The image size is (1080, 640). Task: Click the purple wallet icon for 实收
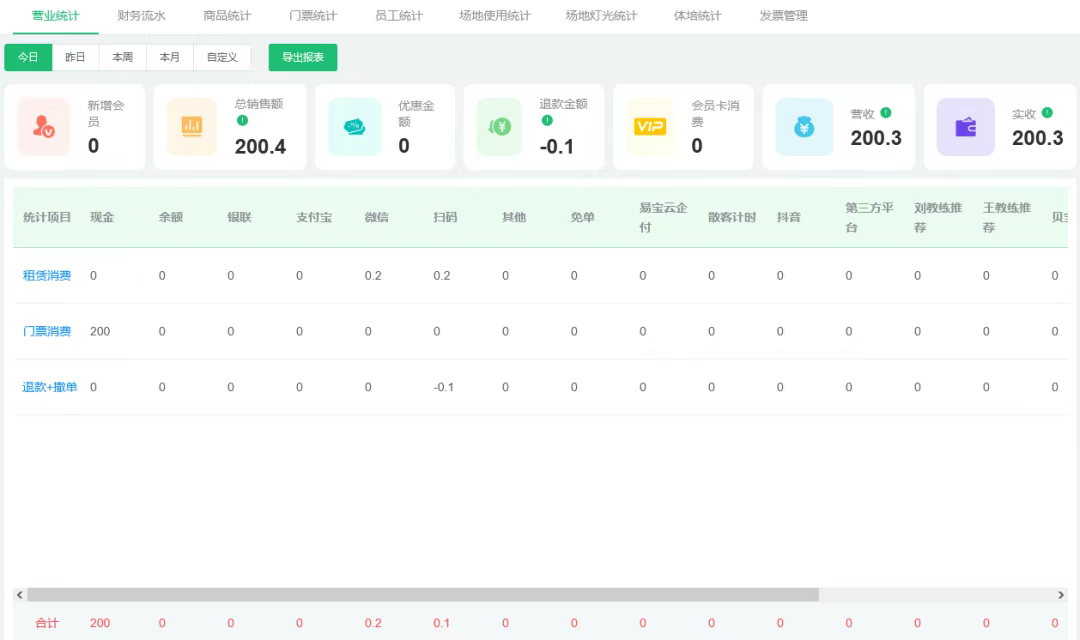point(965,127)
